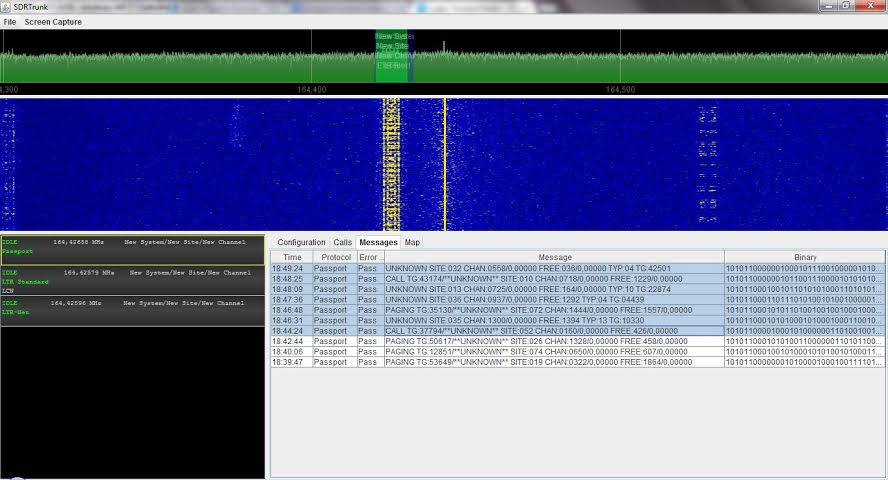This screenshot has width=888, height=480.
Task: Click the PAGING TG:35130 message cell
Action: (x=554, y=310)
